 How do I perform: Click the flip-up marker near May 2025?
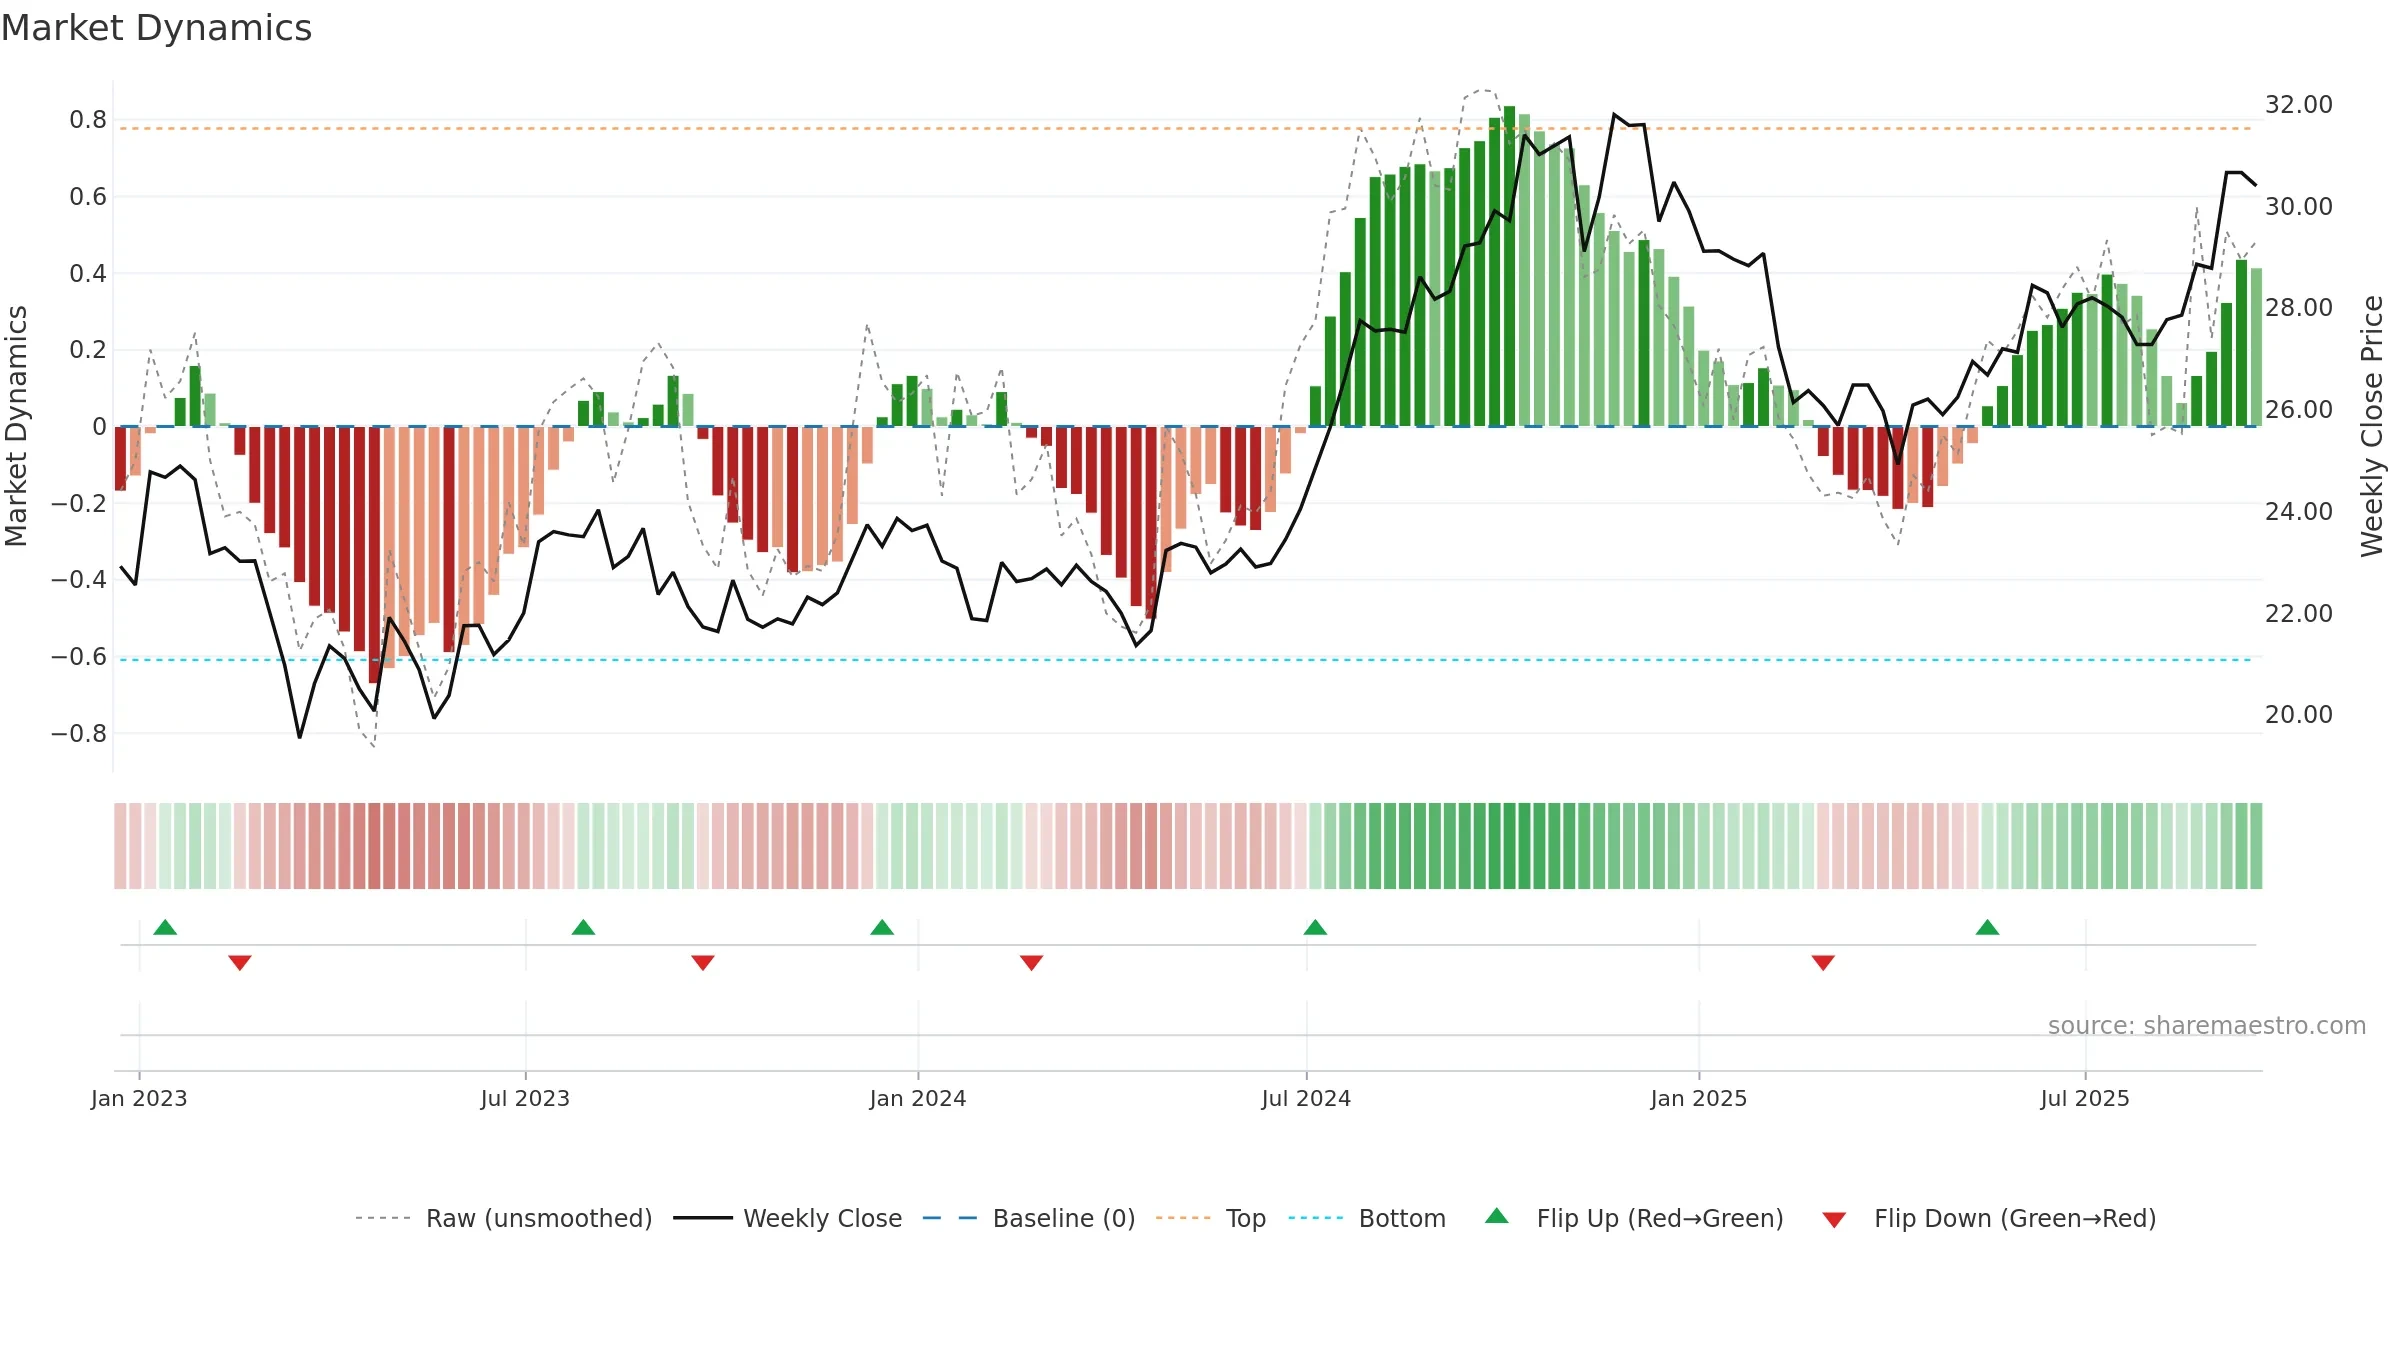(x=1987, y=927)
